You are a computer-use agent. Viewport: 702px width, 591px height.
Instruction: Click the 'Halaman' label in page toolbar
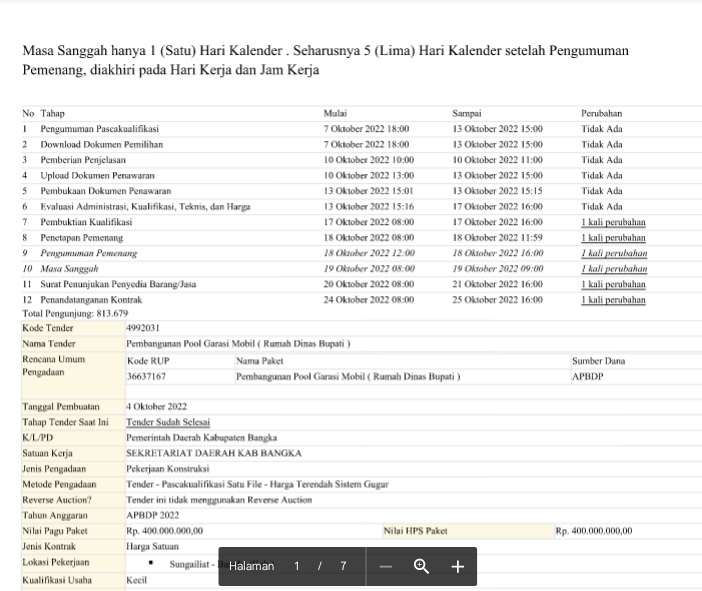pos(252,566)
